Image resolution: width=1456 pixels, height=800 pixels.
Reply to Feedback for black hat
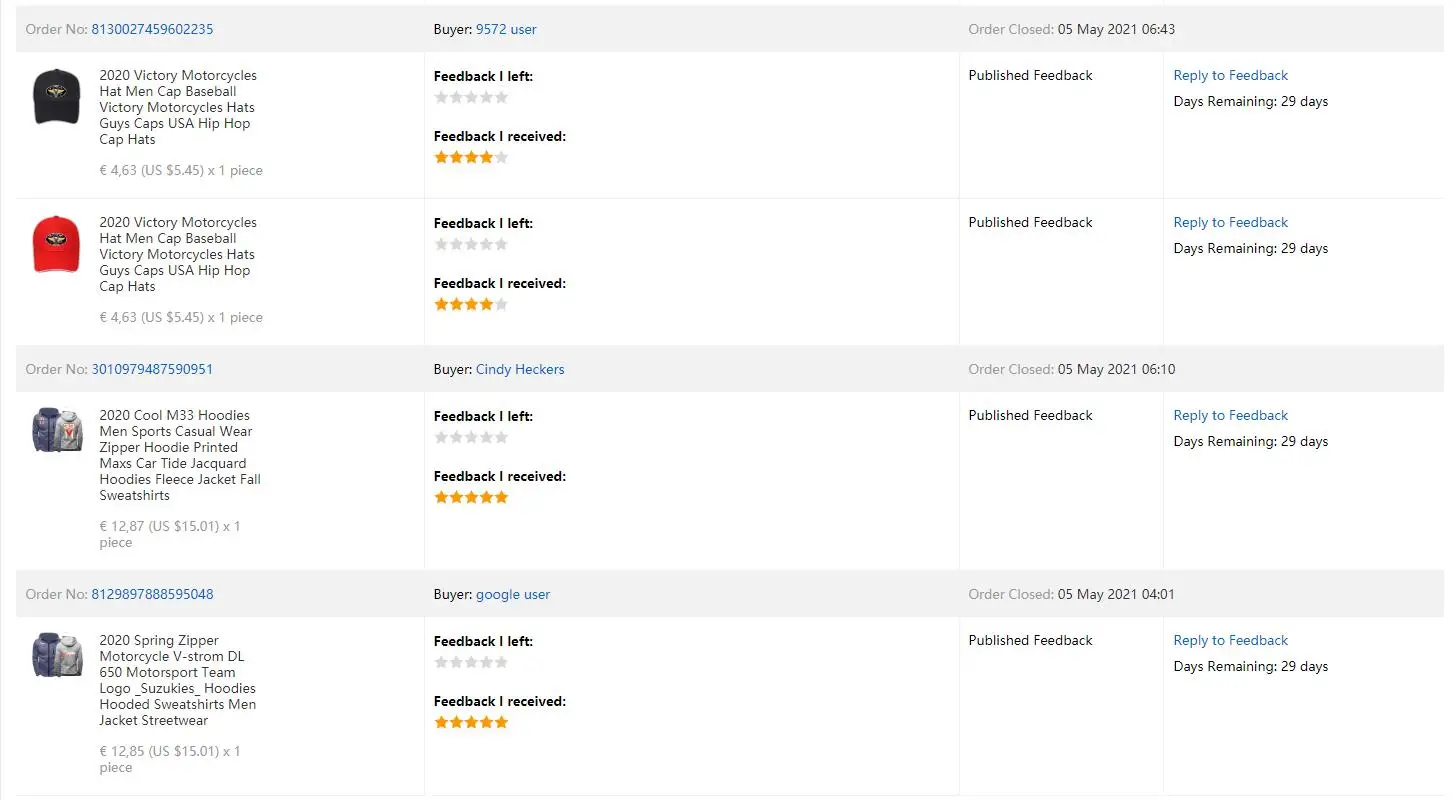click(x=1230, y=75)
